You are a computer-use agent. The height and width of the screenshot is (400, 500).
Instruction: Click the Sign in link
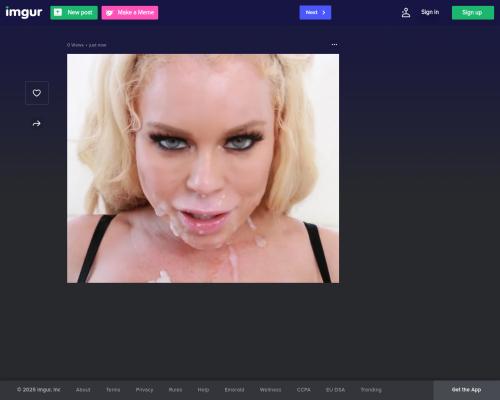(430, 12)
